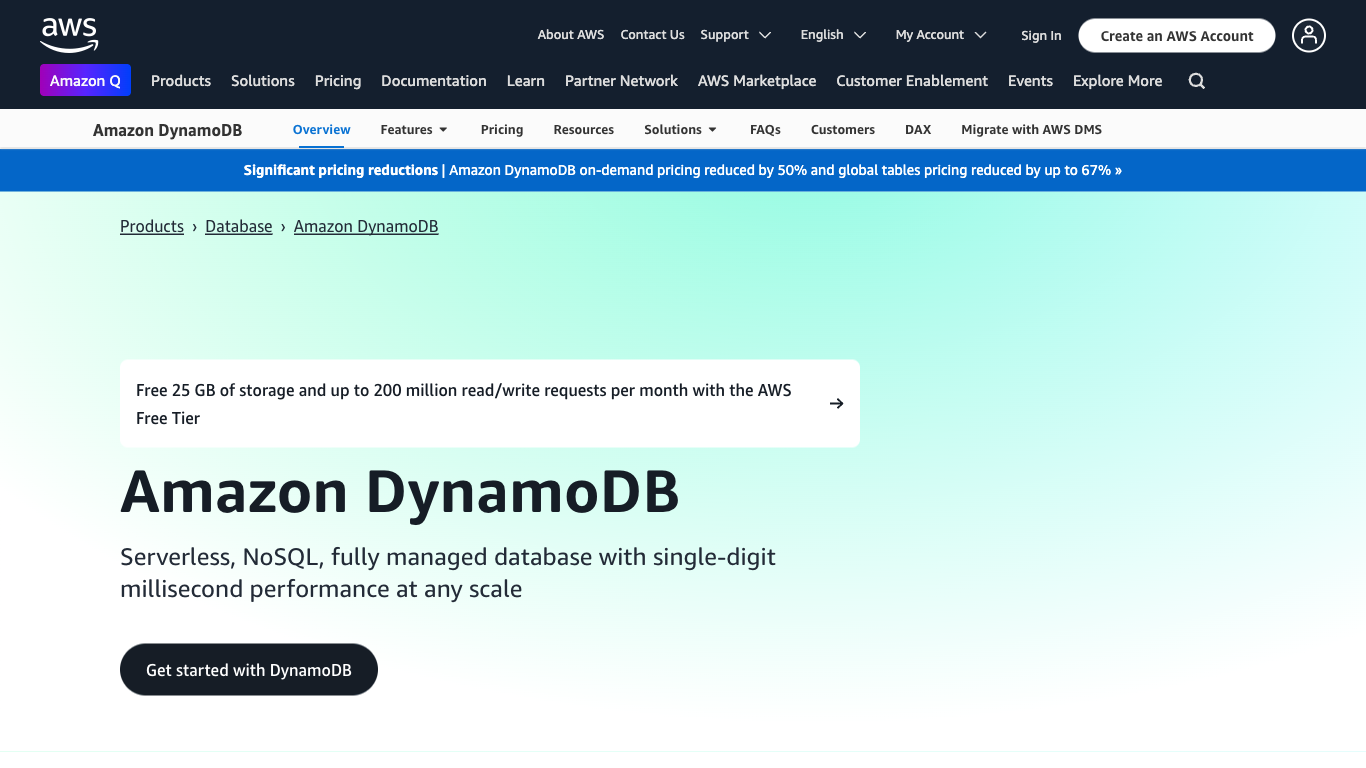Select the Customers tab

coord(843,130)
